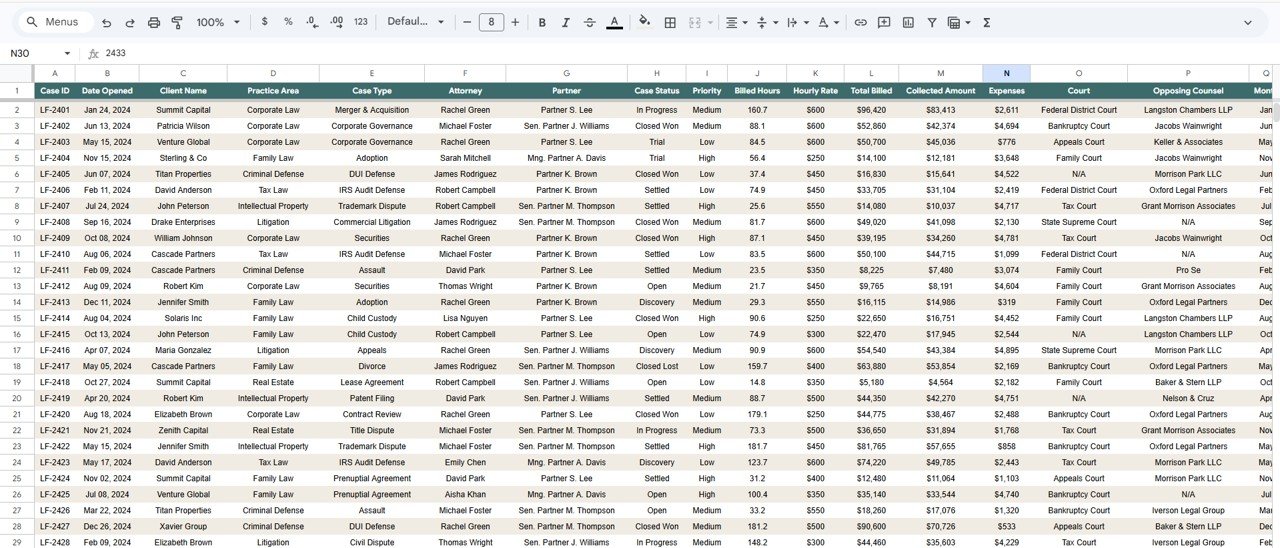
Task: Click client cell 'Zenith Capital'
Action: [x=183, y=430]
